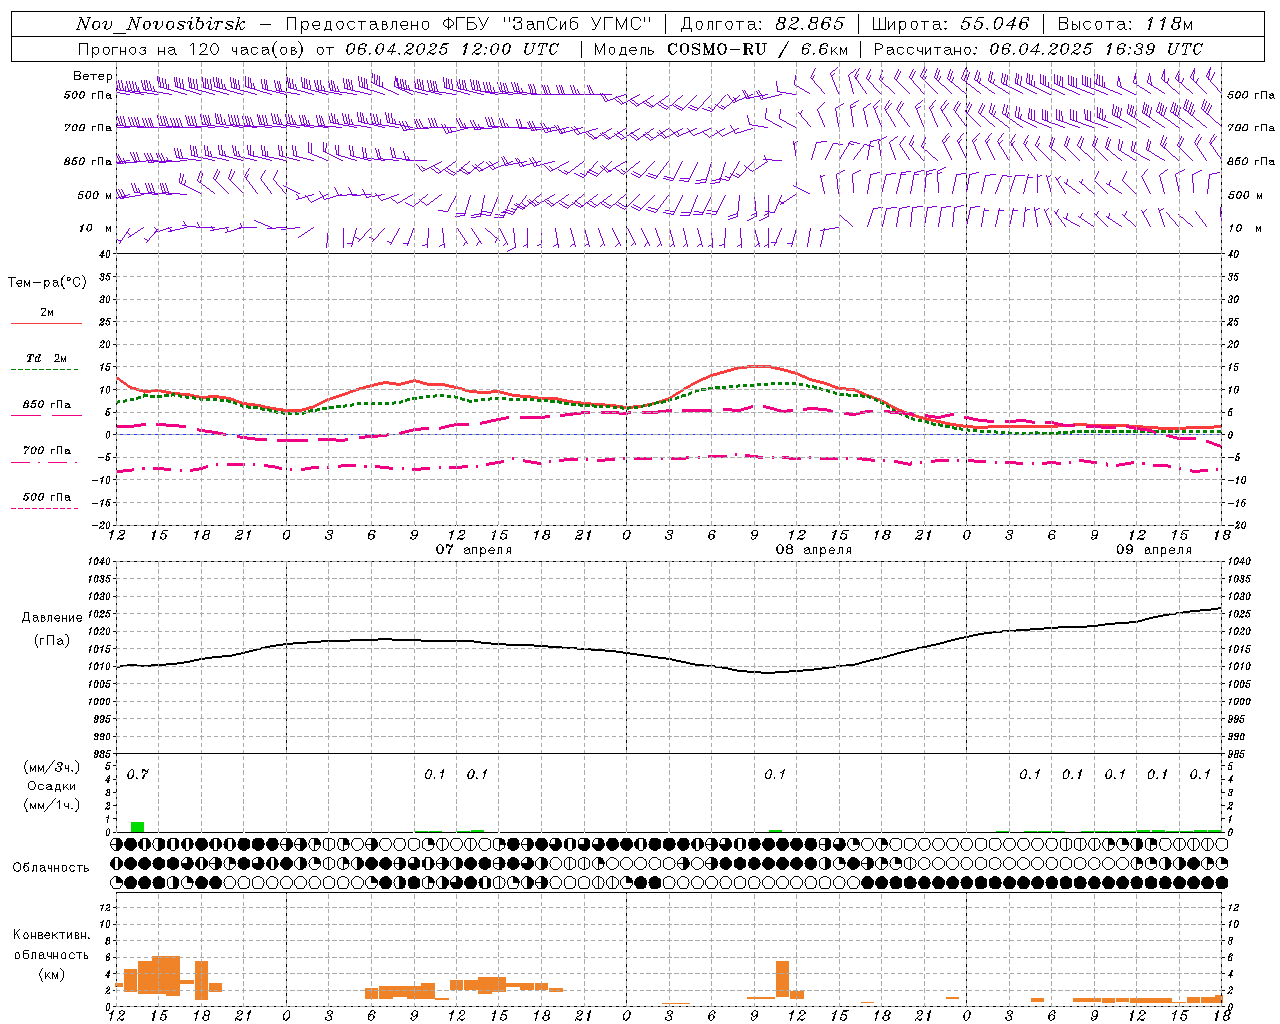Click the Ветер panel label

click(93, 76)
